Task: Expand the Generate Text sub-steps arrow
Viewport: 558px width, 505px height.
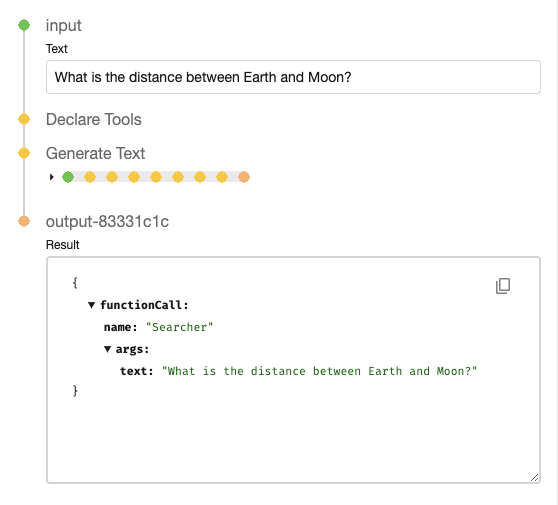Action: click(x=52, y=177)
